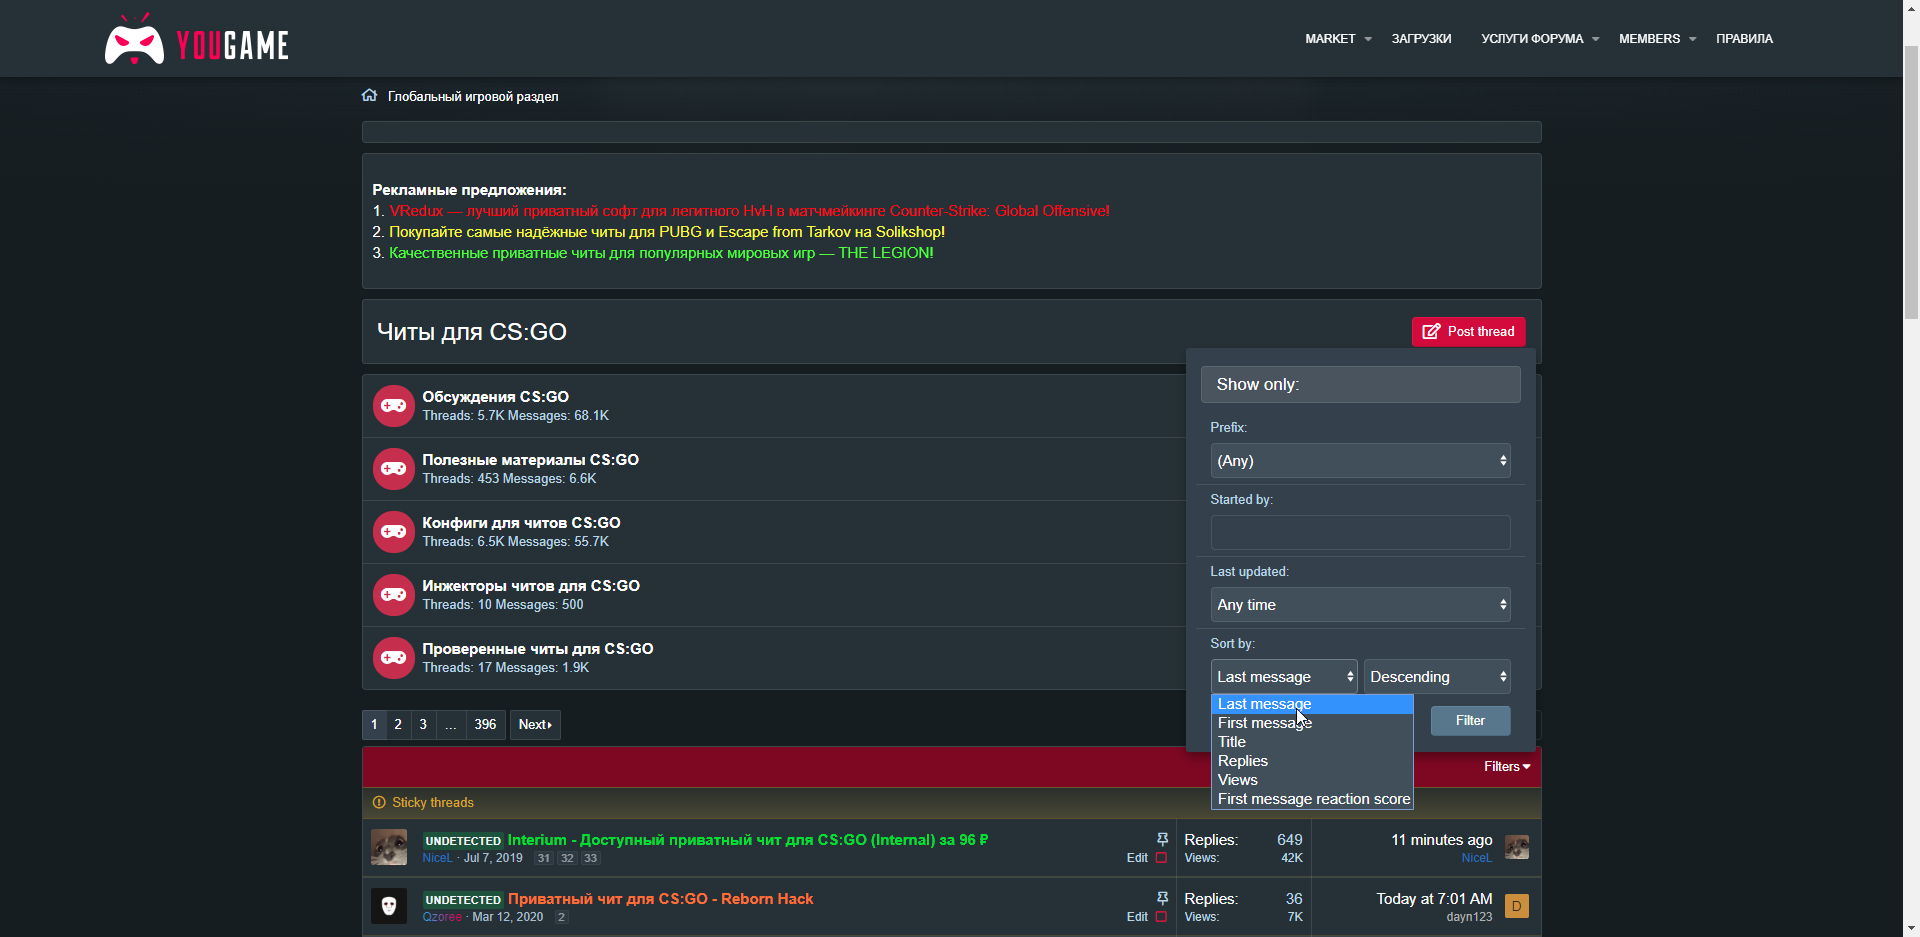Open the '11 minutes ago' latest post link
The height and width of the screenshot is (937, 1920).
click(1442, 840)
